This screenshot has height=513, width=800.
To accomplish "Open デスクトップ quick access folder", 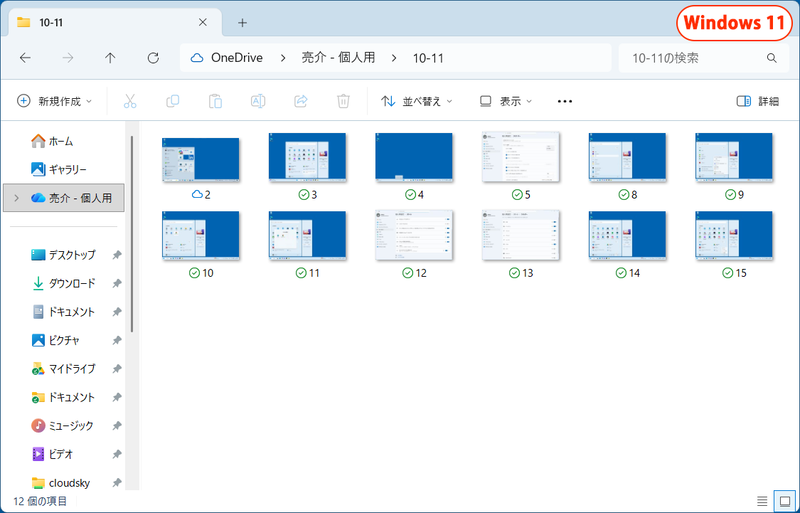I will point(63,254).
